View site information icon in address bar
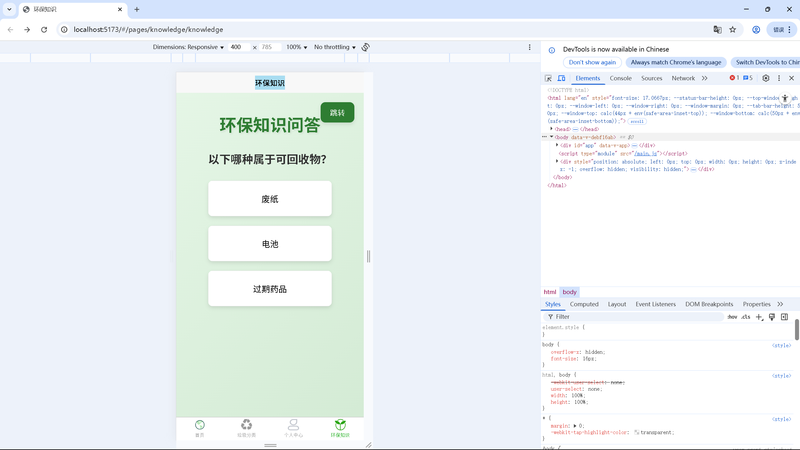This screenshot has width=800, height=450. [64, 30]
